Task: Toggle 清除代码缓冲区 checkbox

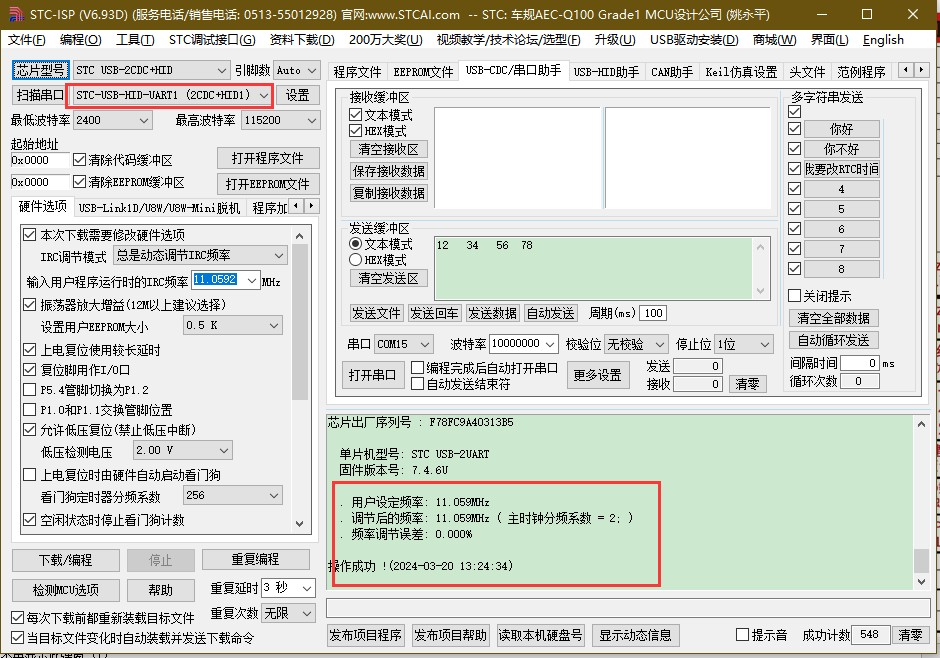Action: [x=79, y=159]
